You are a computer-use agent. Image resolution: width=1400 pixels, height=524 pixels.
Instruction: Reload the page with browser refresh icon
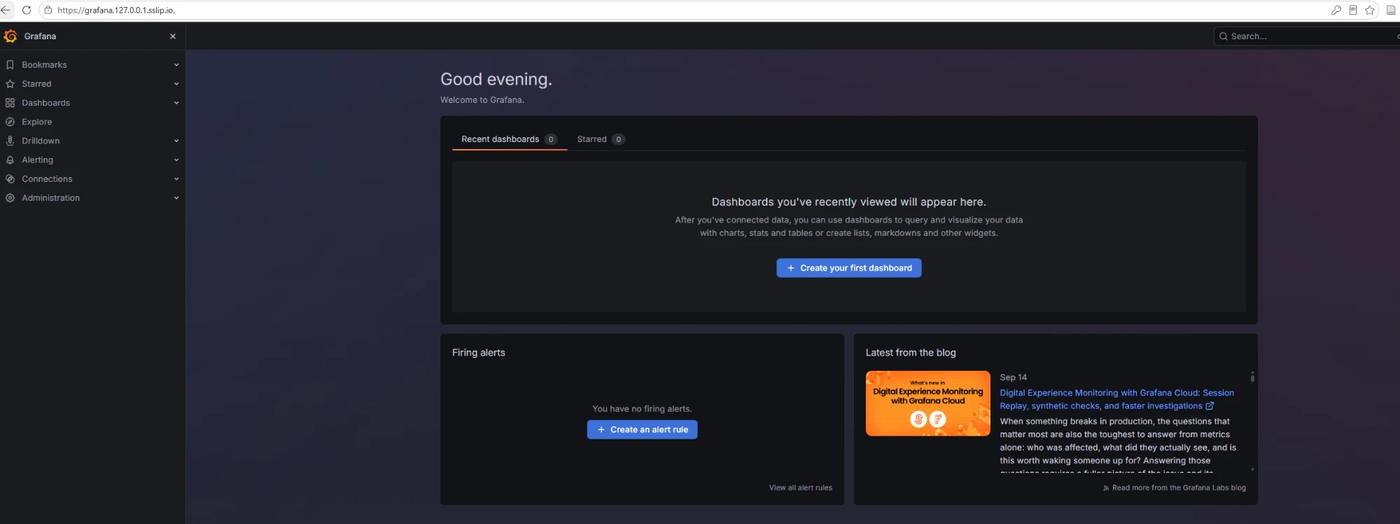pos(26,10)
